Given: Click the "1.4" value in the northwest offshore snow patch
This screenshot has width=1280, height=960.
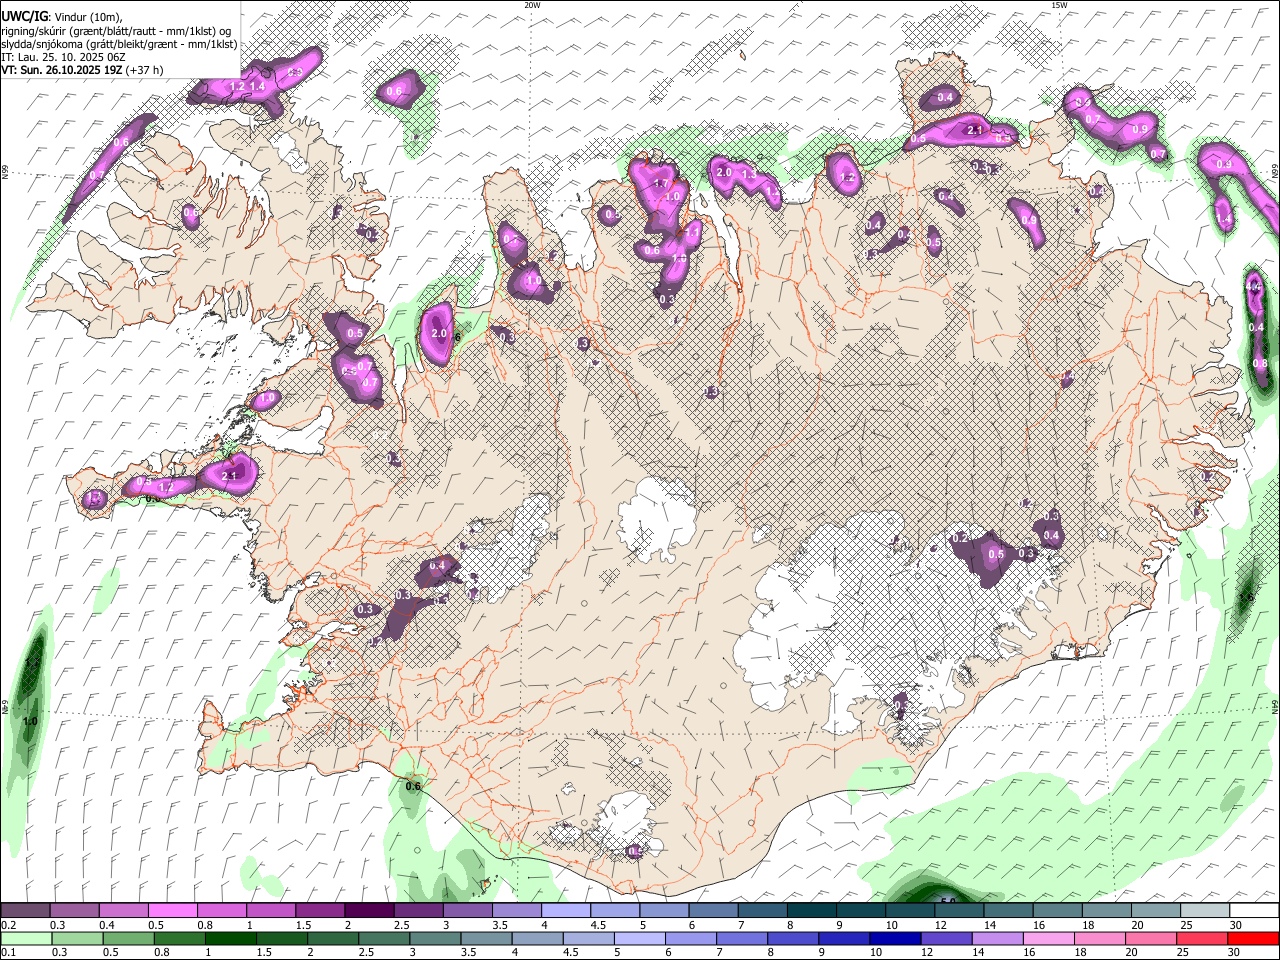Looking at the screenshot, I should (257, 87).
